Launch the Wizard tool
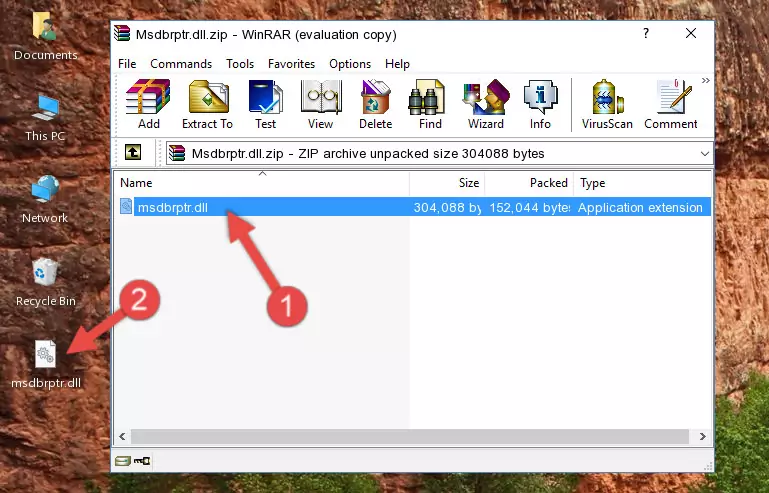This screenshot has width=769, height=493. 486,104
